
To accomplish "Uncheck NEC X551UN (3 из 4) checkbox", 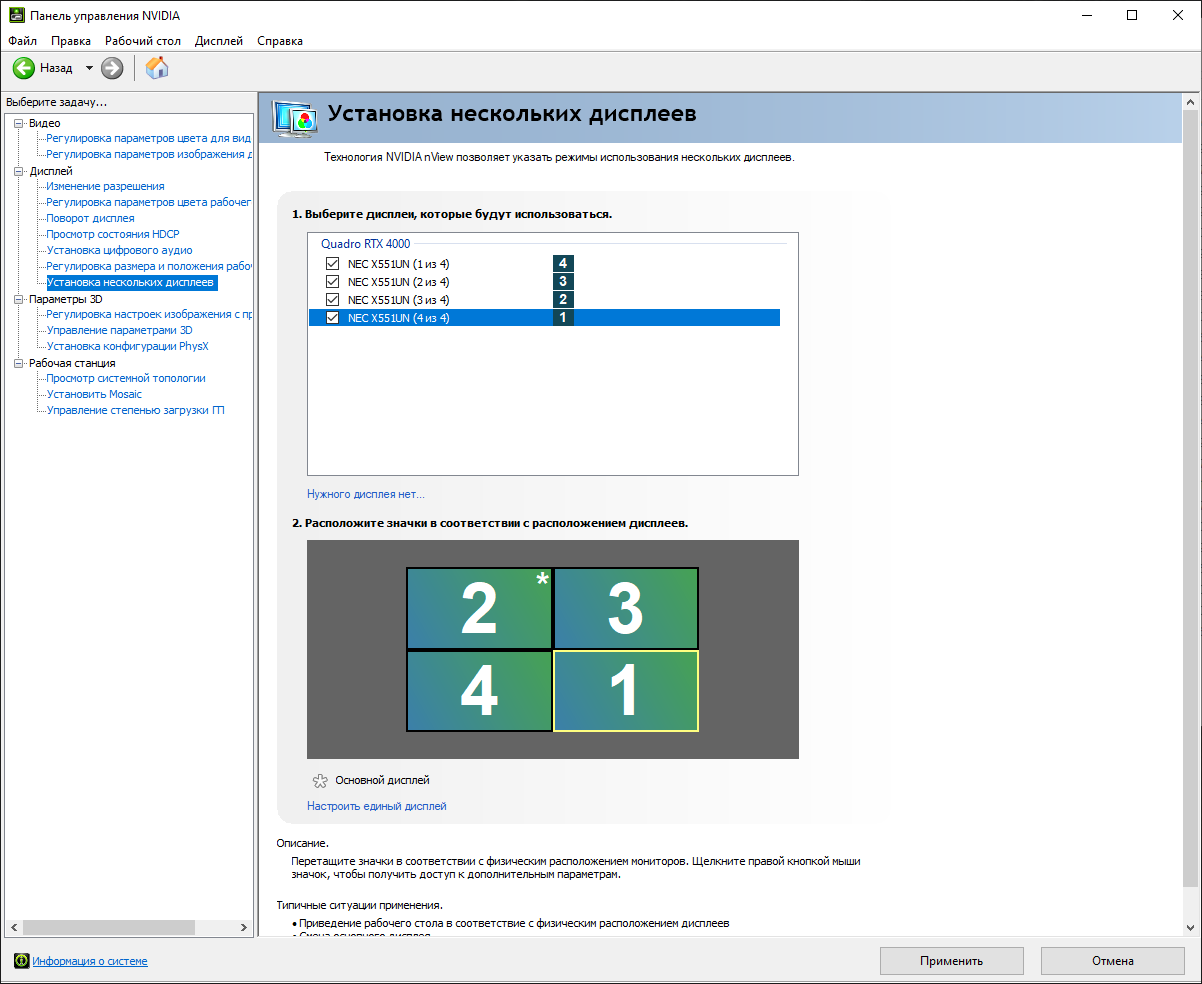I will tap(332, 300).
